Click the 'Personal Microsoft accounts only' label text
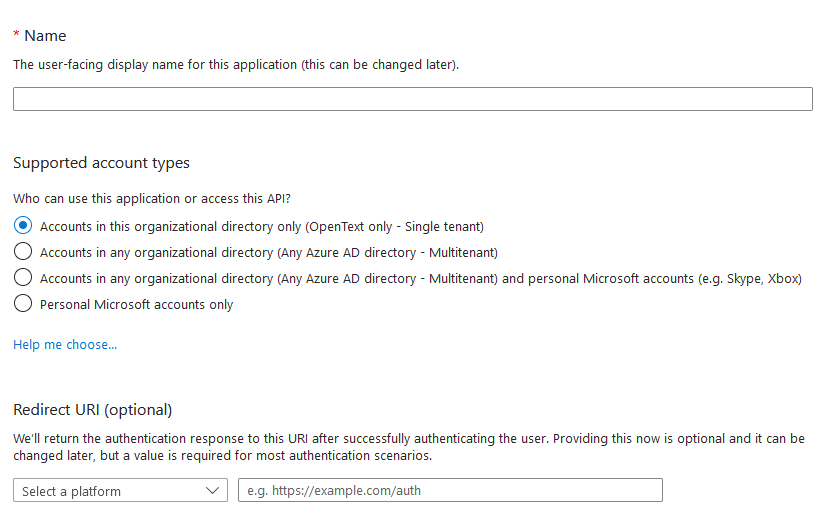Screen dimensions: 829x521 click(x=136, y=304)
